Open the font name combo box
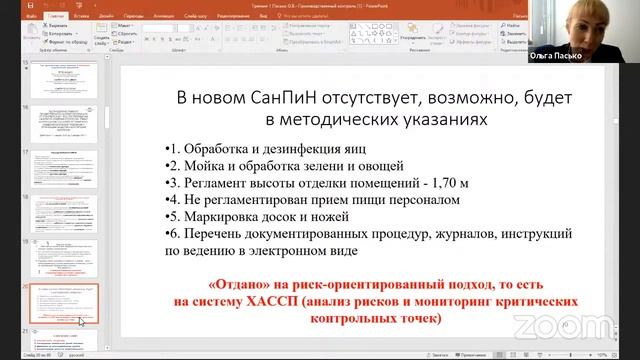Viewport: 640px width, 360px height. point(160,28)
